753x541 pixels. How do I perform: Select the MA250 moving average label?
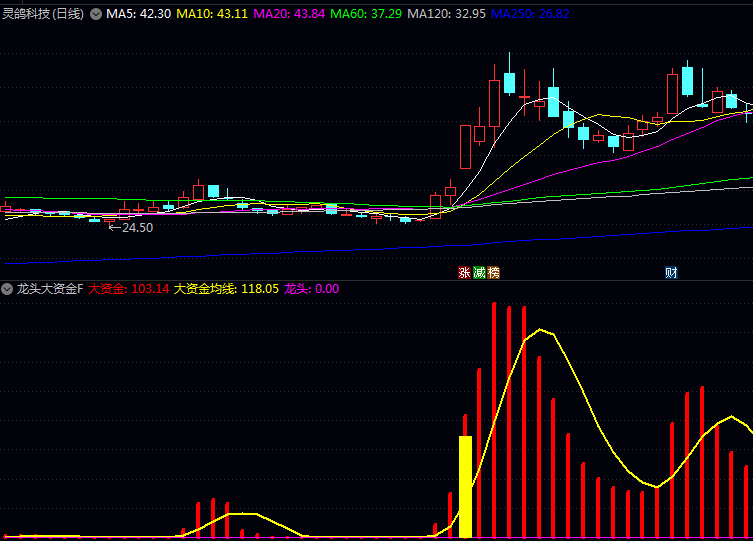530,14
